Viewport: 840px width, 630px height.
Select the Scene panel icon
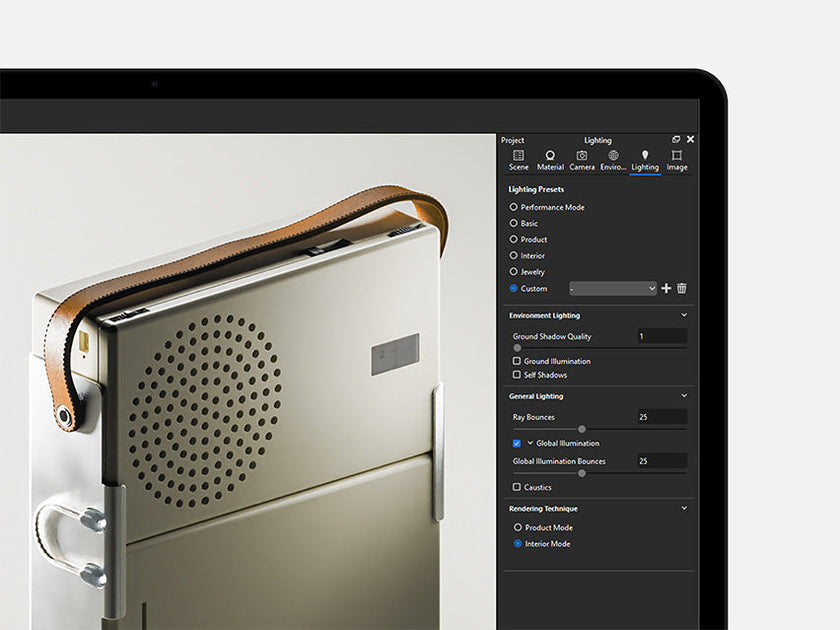(x=519, y=157)
